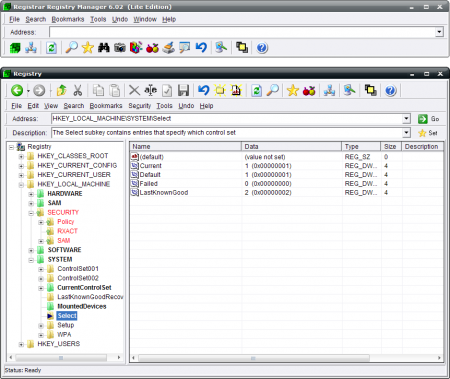Click the yellow star bookmark icon in Registry toolbar
Screen dimensions: 450x379
292,90
